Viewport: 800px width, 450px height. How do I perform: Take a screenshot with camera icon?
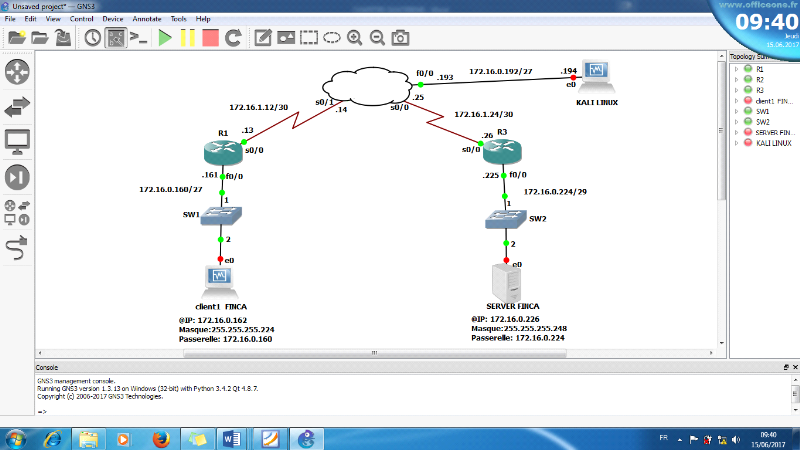(400, 38)
